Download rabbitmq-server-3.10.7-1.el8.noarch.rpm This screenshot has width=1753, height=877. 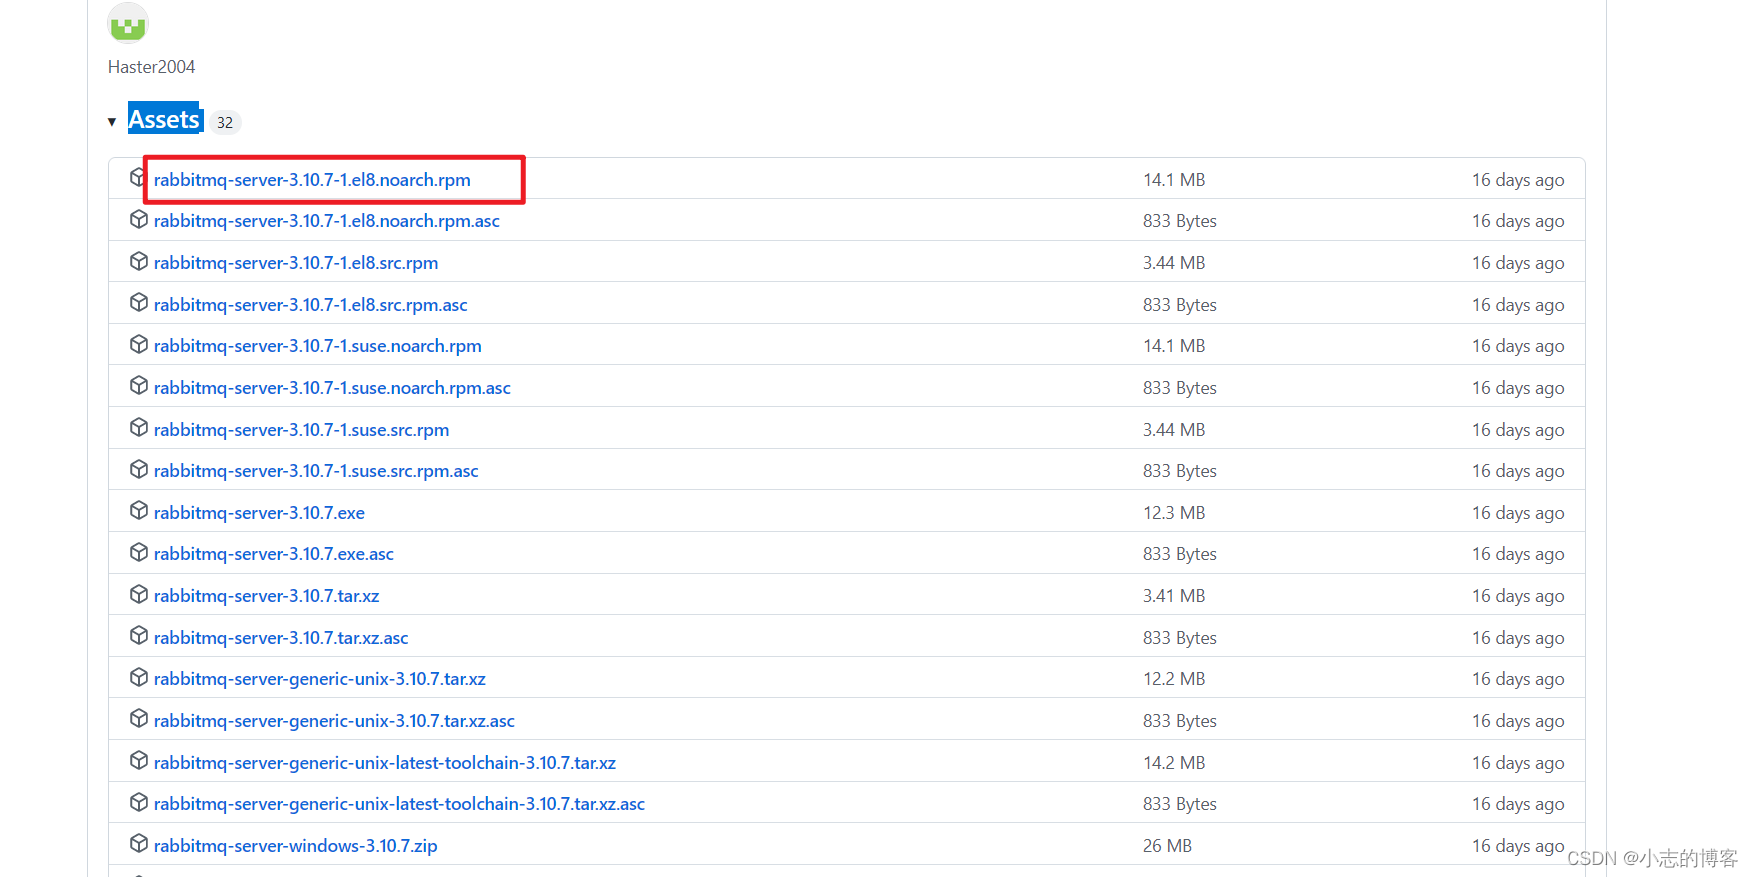[x=312, y=180]
